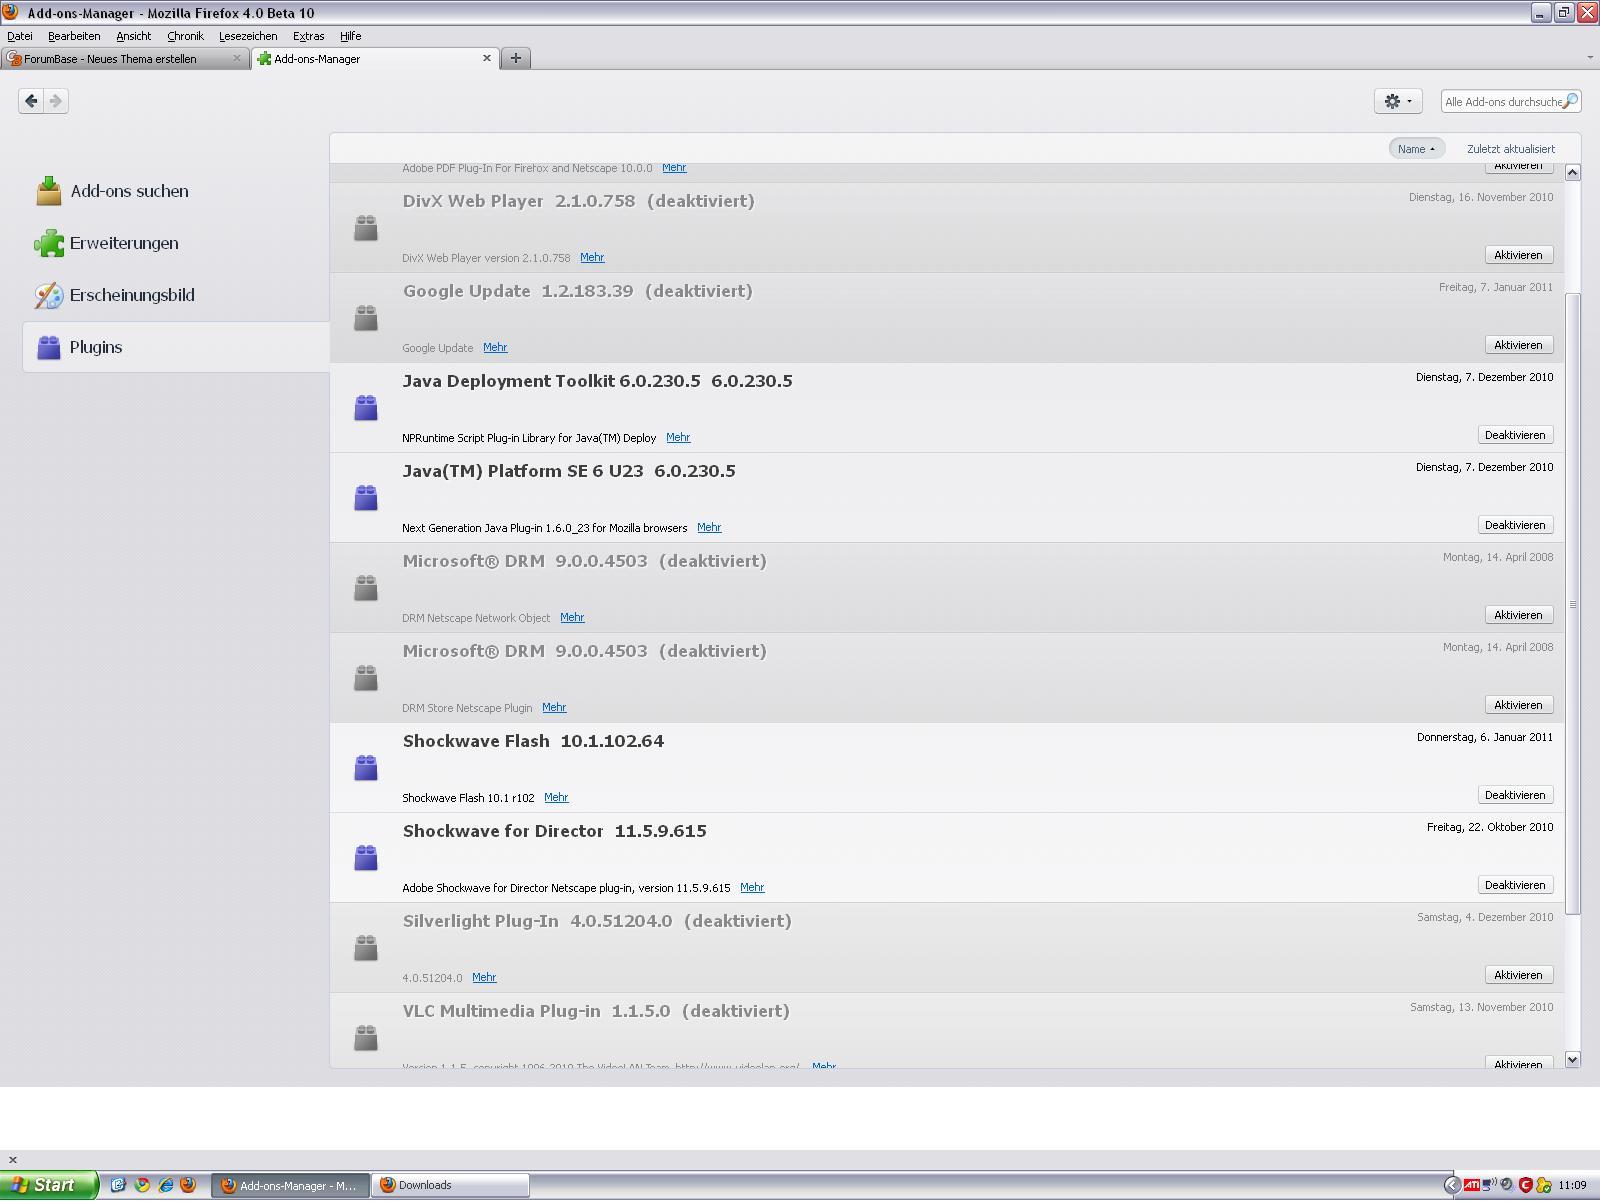Show more about Java Deployment Toolkit
This screenshot has width=1600, height=1201.
pyautogui.click(x=678, y=438)
